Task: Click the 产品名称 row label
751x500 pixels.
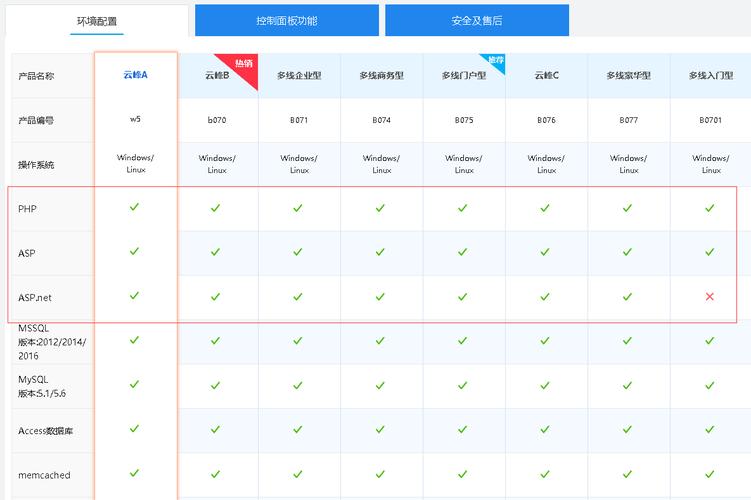Action: (36, 76)
